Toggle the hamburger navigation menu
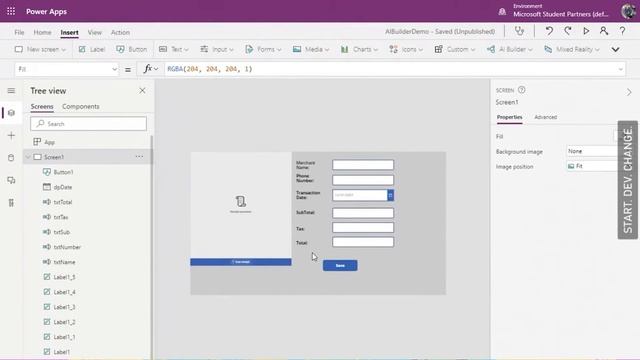640x360 pixels. [11, 91]
